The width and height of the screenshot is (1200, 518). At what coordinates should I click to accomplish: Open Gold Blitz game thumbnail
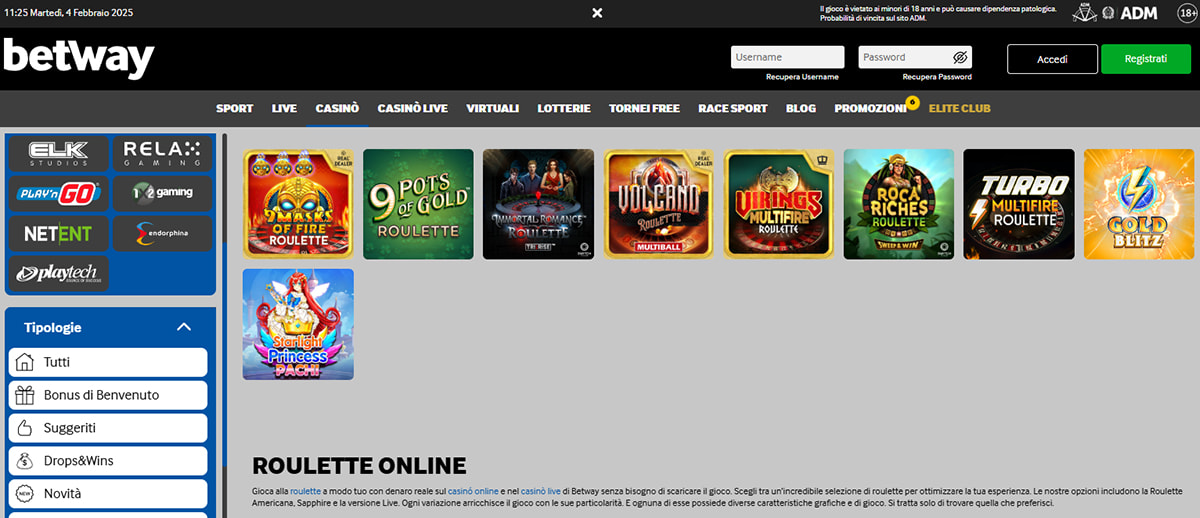(1139, 204)
